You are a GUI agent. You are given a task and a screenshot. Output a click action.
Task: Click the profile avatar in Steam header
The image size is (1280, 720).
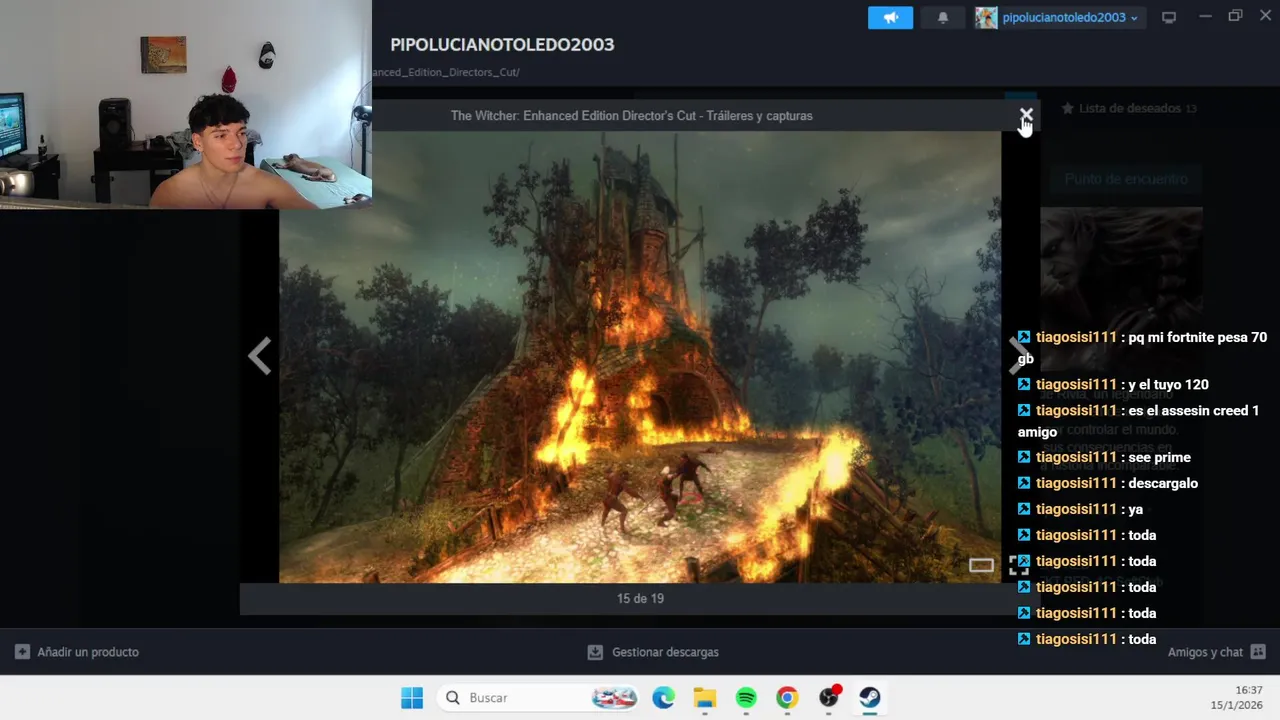(x=986, y=17)
